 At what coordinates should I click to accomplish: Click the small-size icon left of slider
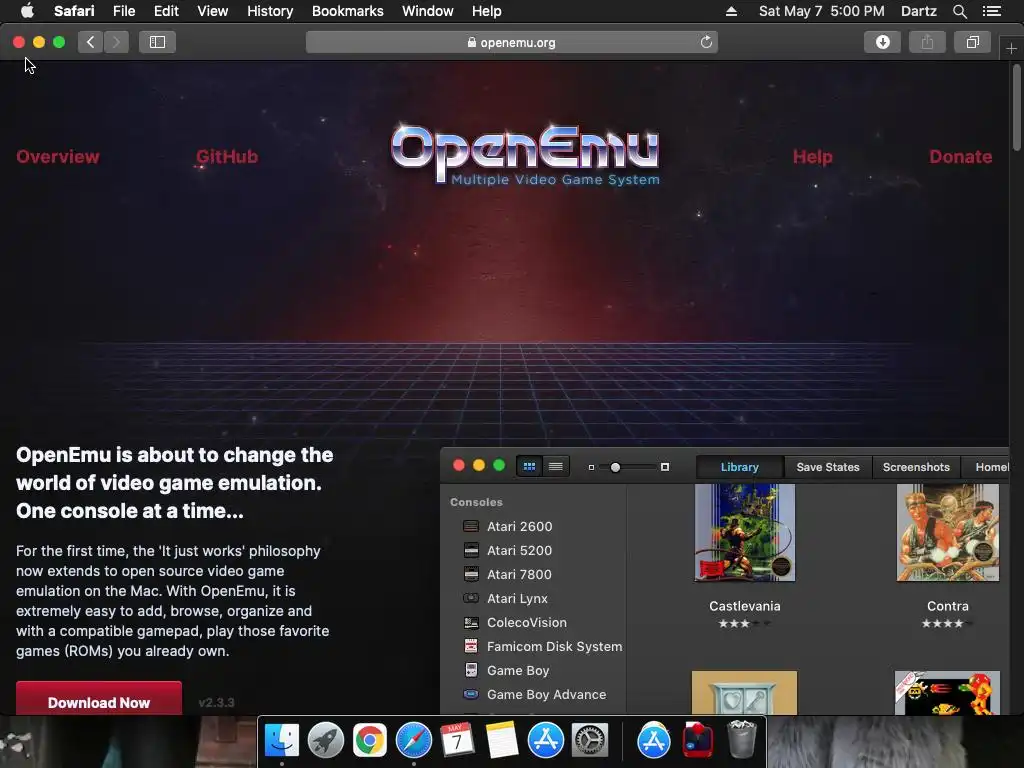(x=591, y=468)
